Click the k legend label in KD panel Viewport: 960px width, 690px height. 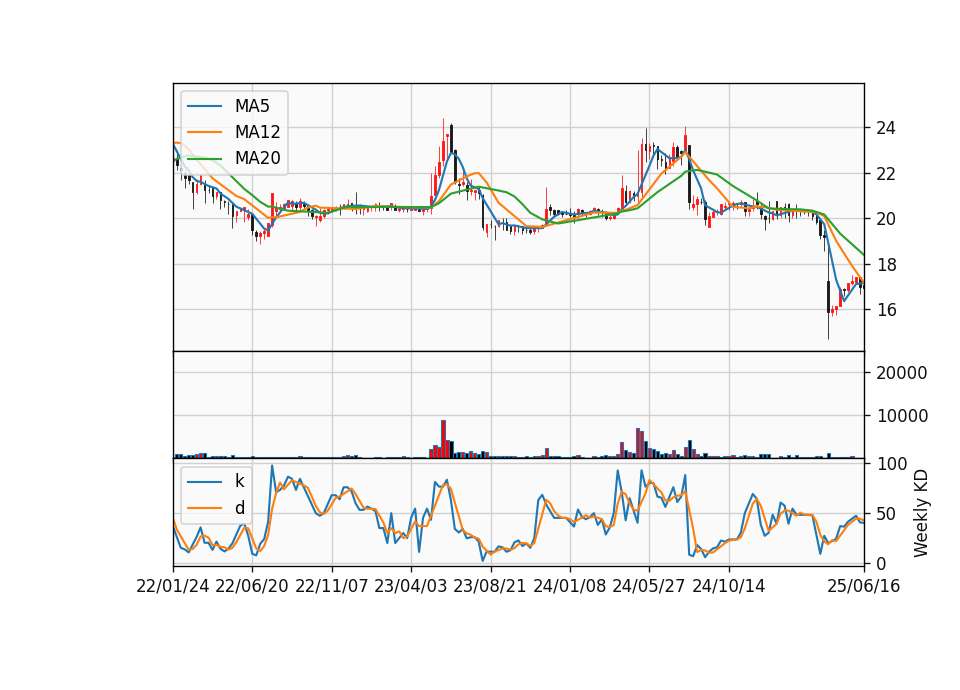239,481
